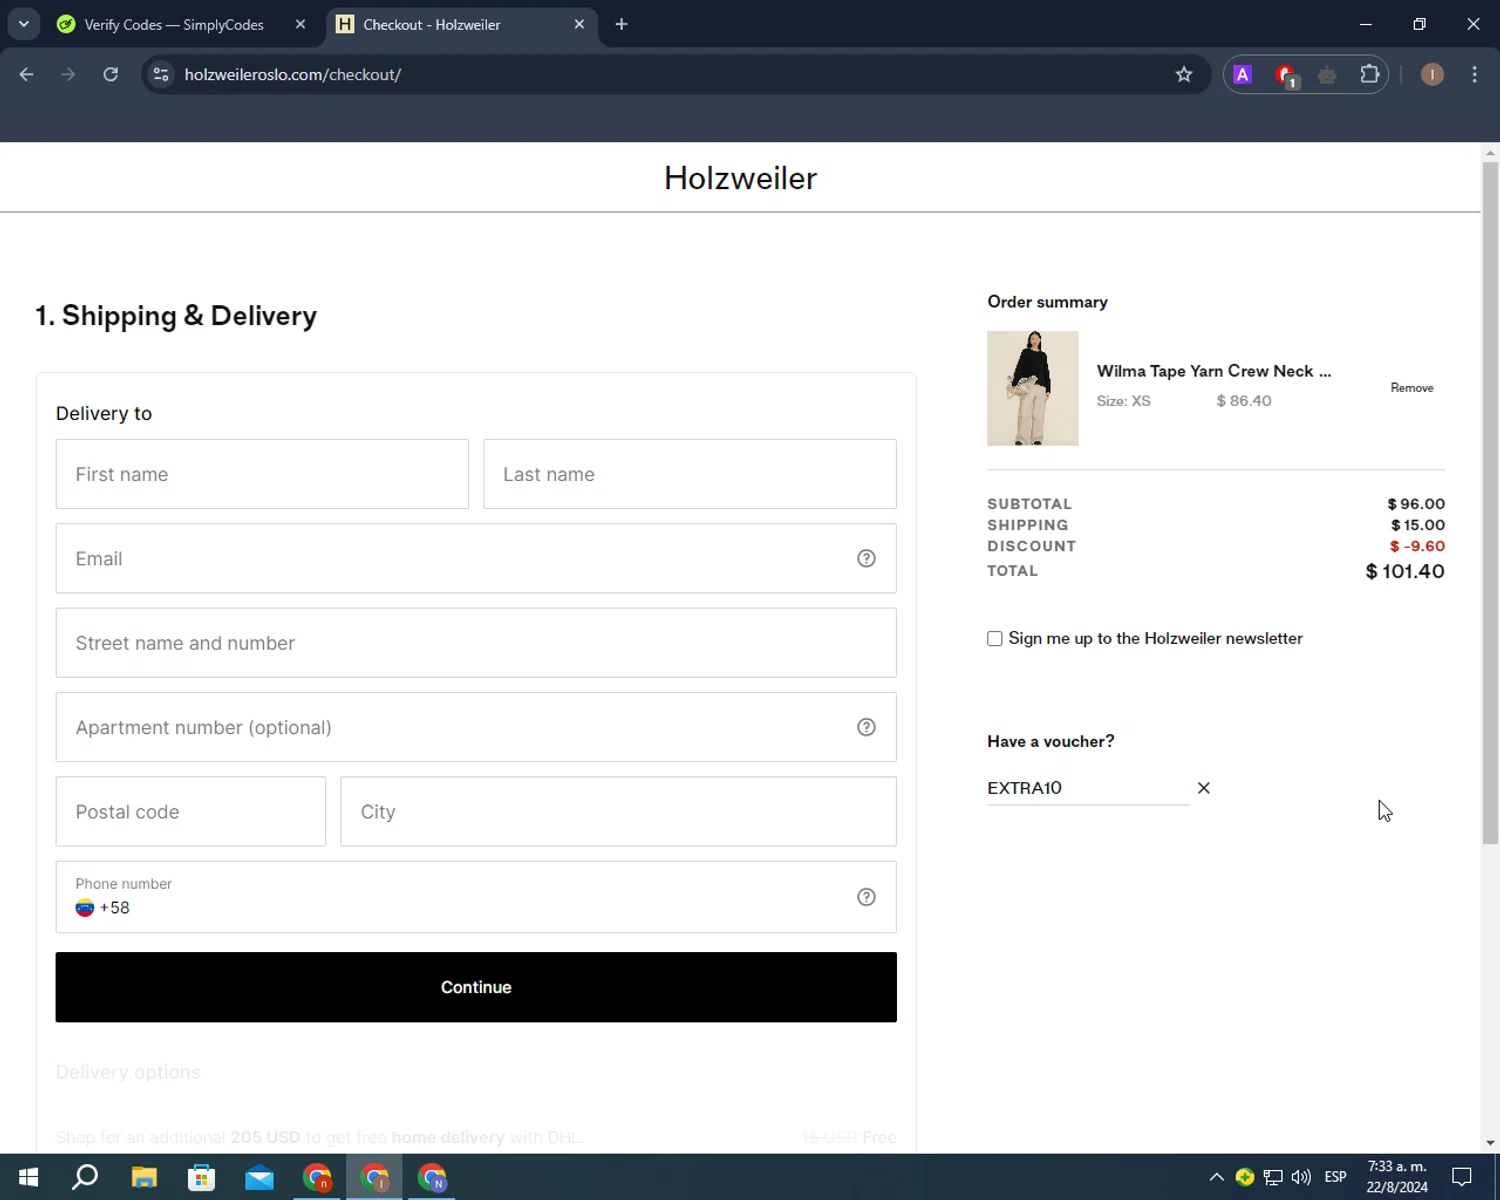Go back to previous page
This screenshot has height=1200, width=1500.
27,75
